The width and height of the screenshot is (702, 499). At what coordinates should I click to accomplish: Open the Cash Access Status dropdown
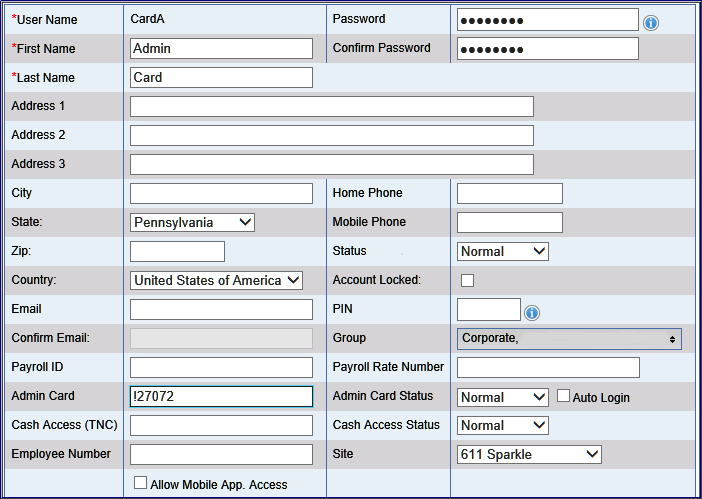coord(503,425)
